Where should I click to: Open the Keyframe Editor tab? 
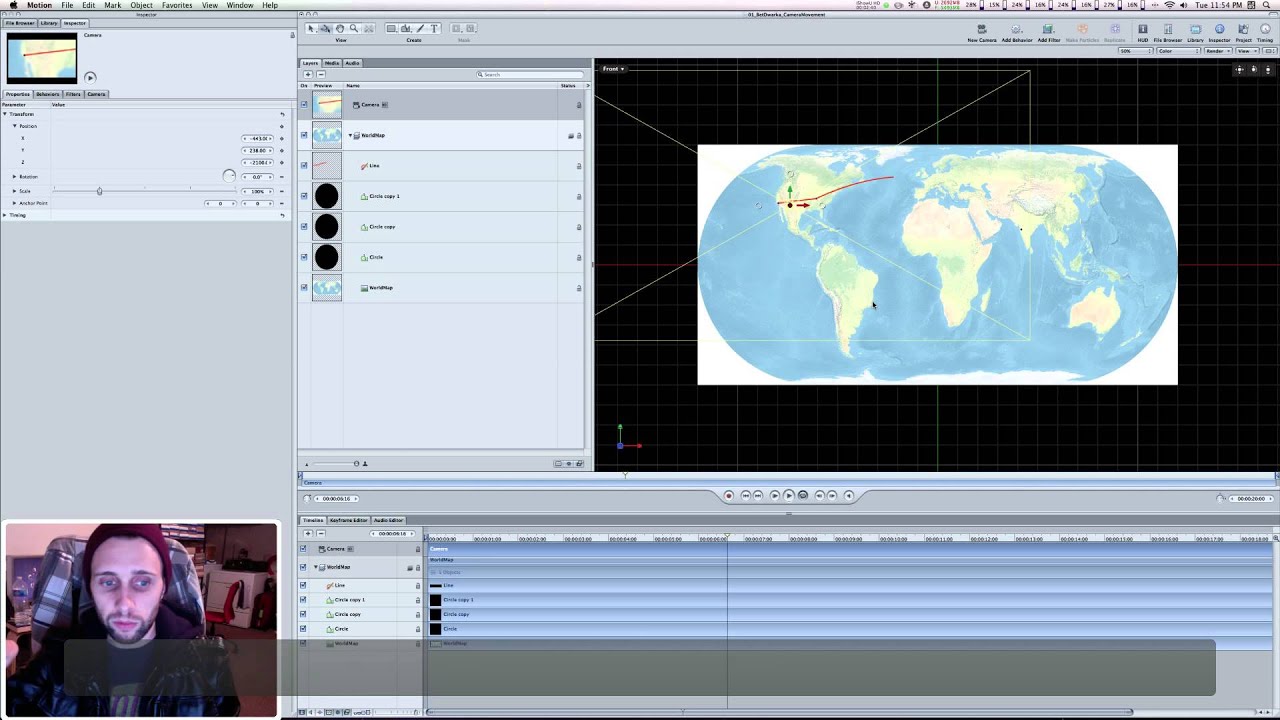(348, 520)
